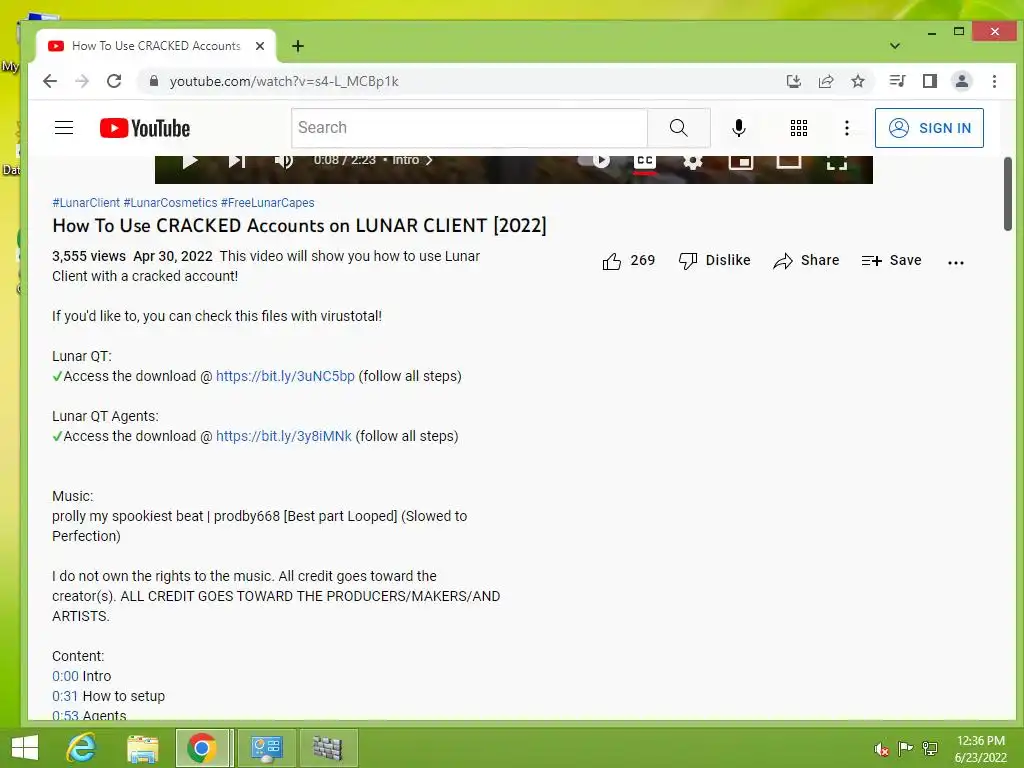Mute the video volume
The height and width of the screenshot is (768, 1024).
(283, 161)
